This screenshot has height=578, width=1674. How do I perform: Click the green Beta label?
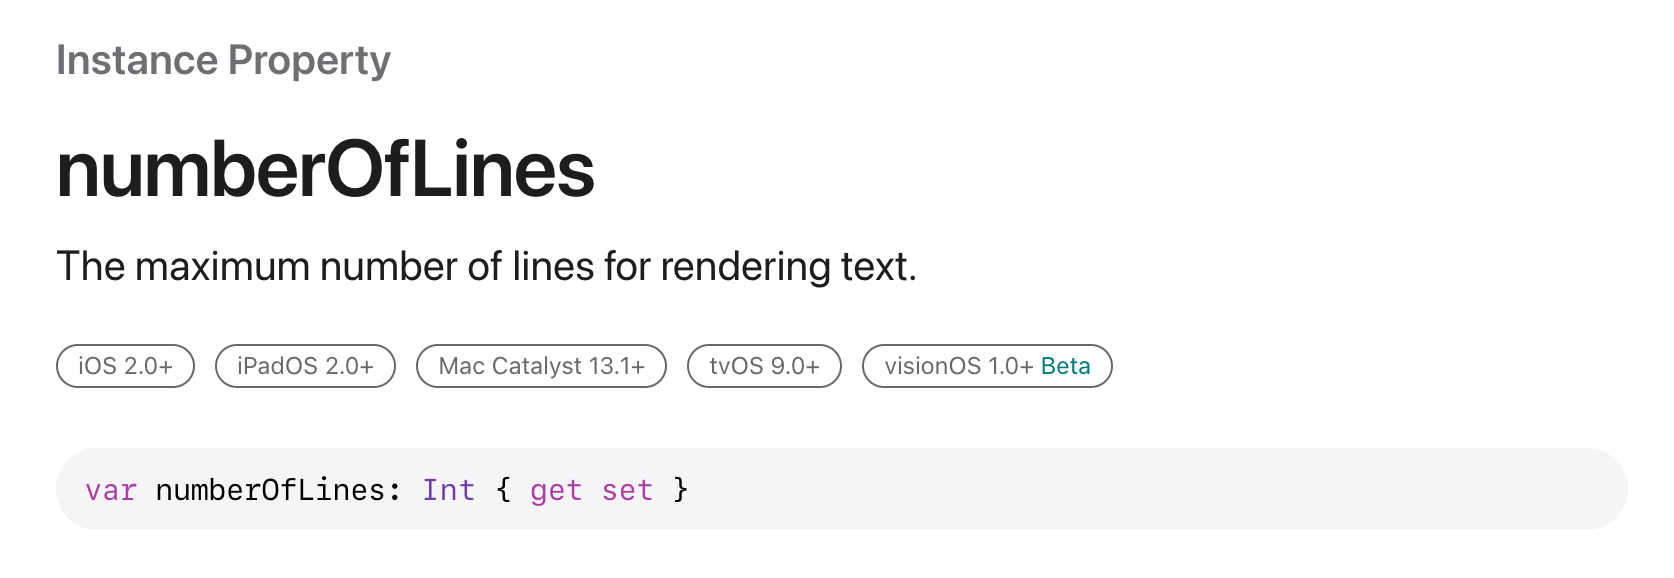pos(1065,366)
